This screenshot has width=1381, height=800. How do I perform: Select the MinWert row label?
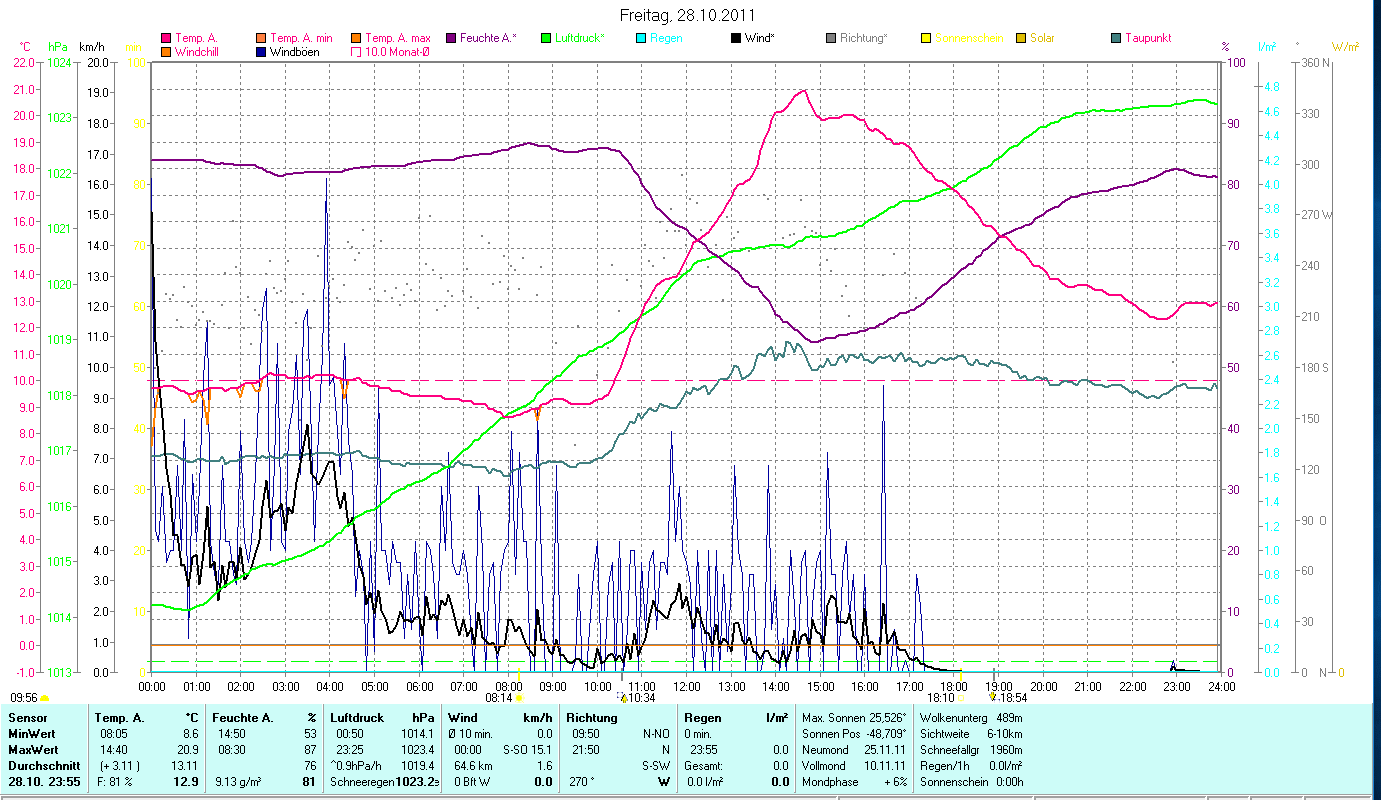[x=33, y=735]
